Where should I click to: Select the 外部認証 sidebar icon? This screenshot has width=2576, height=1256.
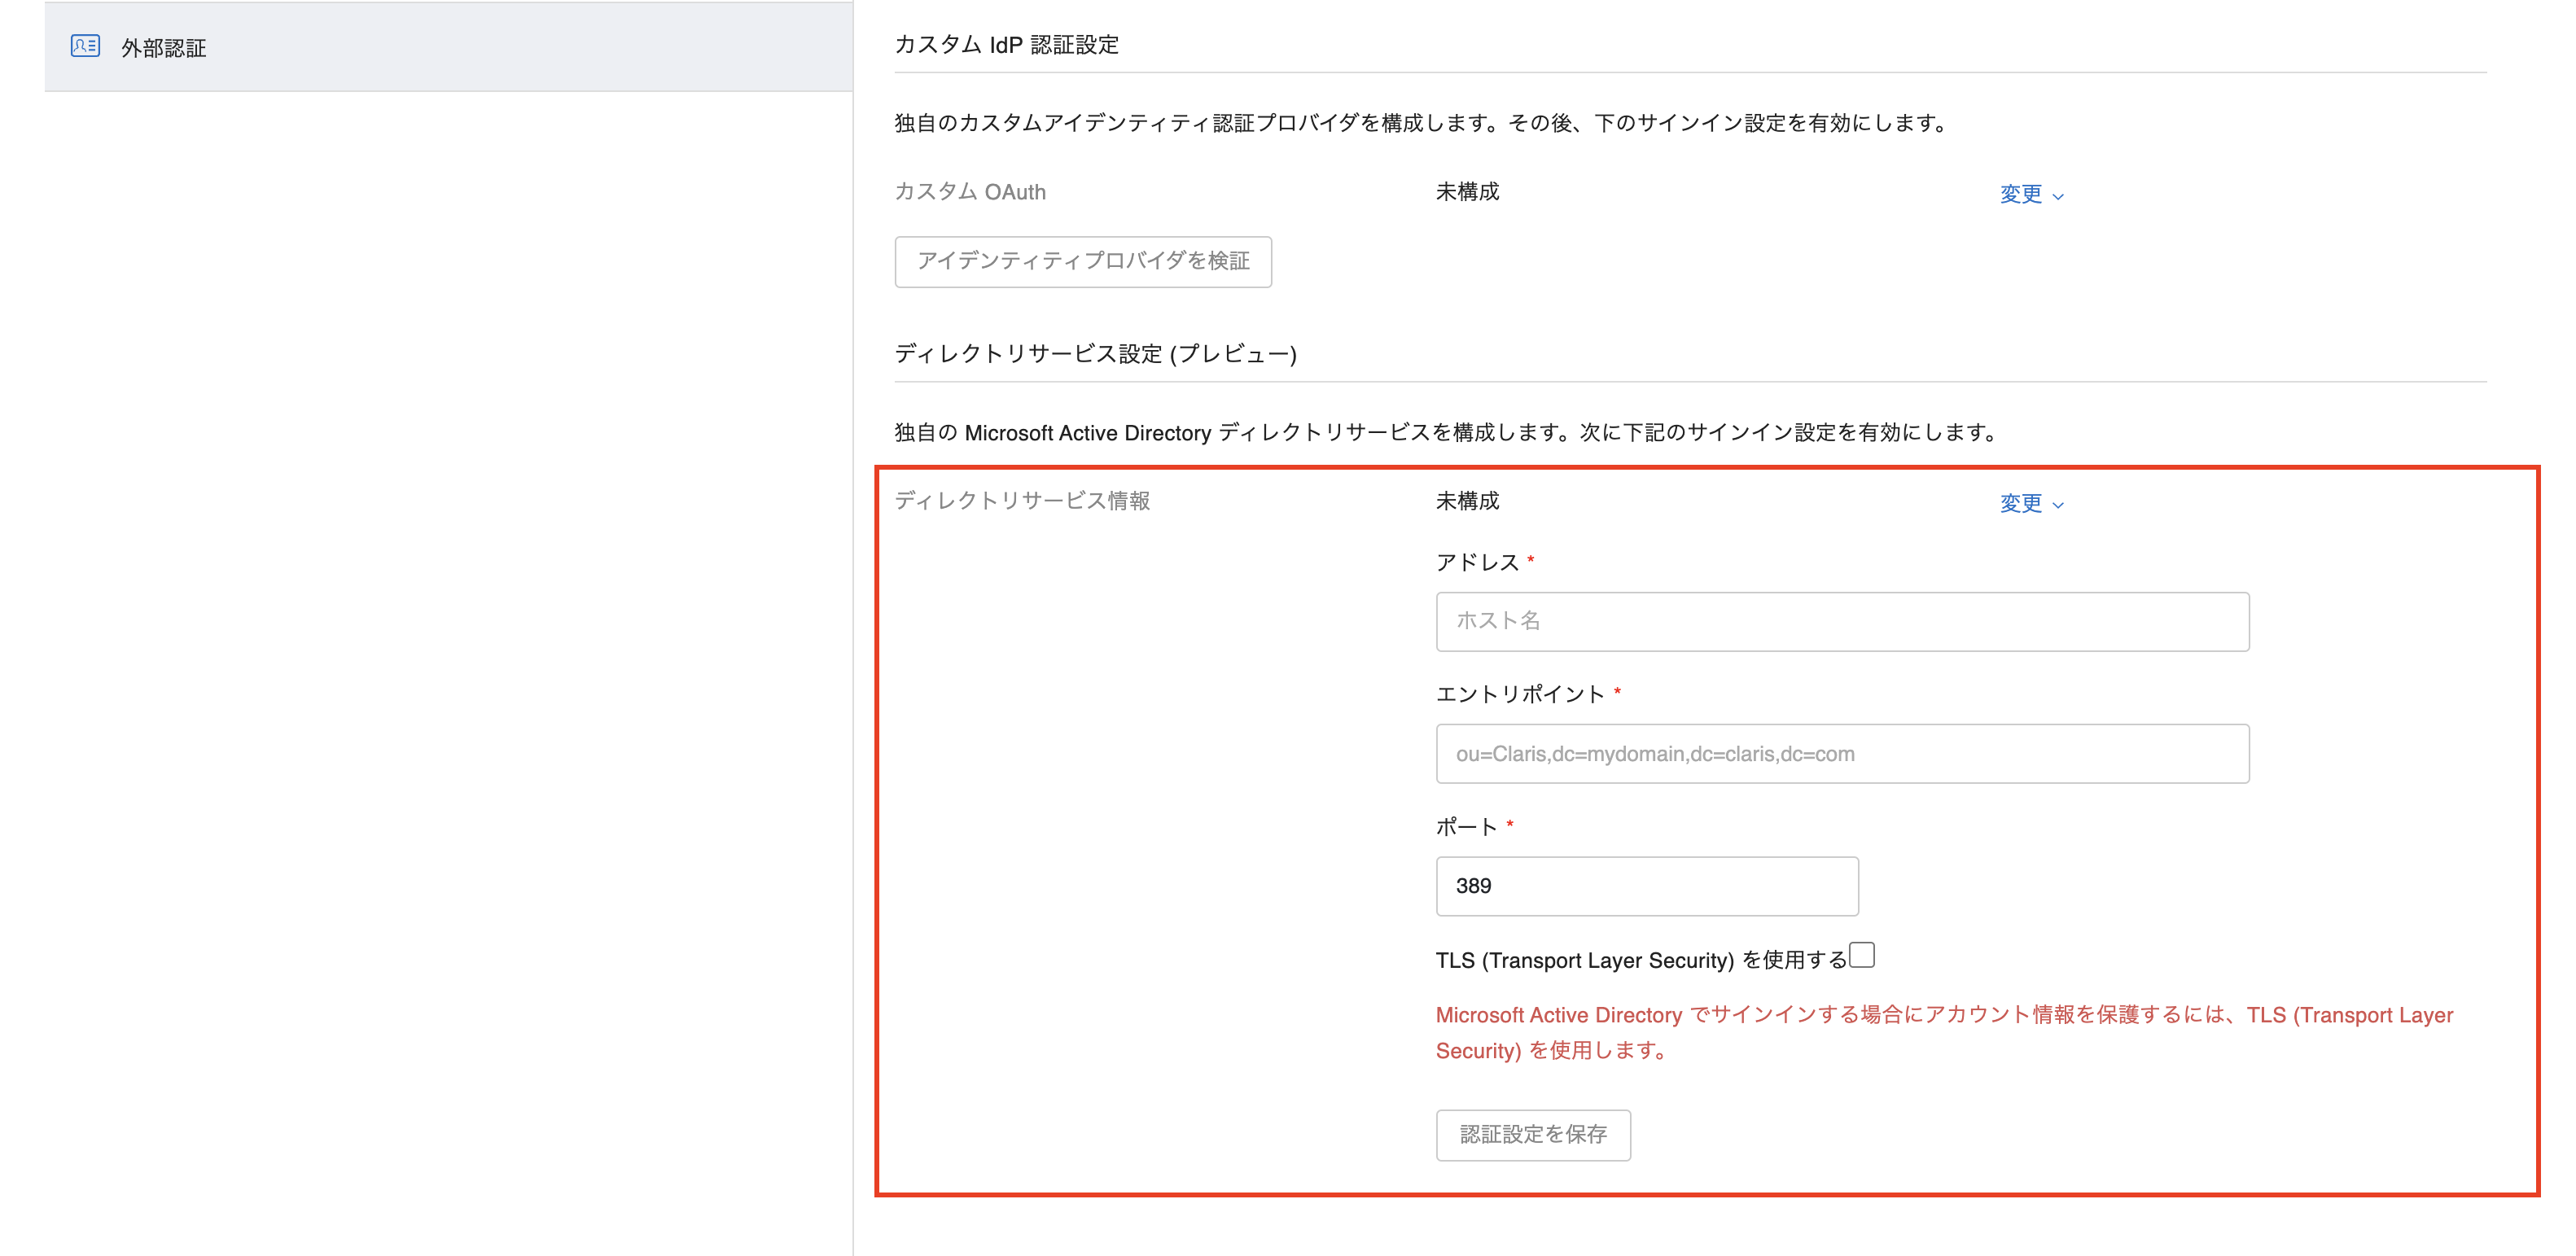(x=86, y=46)
